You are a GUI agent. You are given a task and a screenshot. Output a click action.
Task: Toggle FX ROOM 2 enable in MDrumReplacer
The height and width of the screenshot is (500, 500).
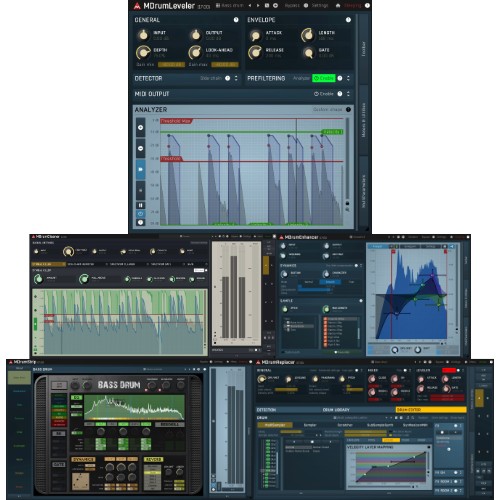456,491
